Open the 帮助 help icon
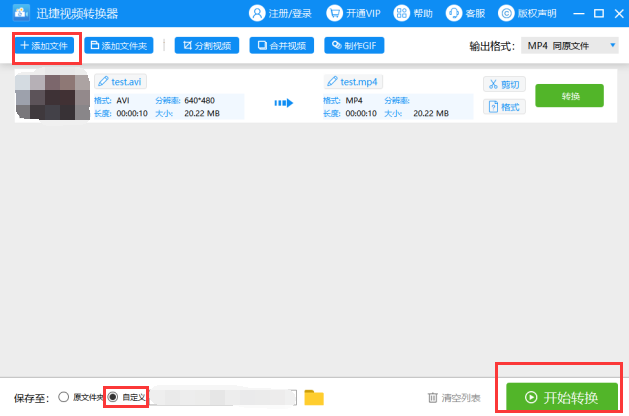The height and width of the screenshot is (416, 629). [402, 13]
